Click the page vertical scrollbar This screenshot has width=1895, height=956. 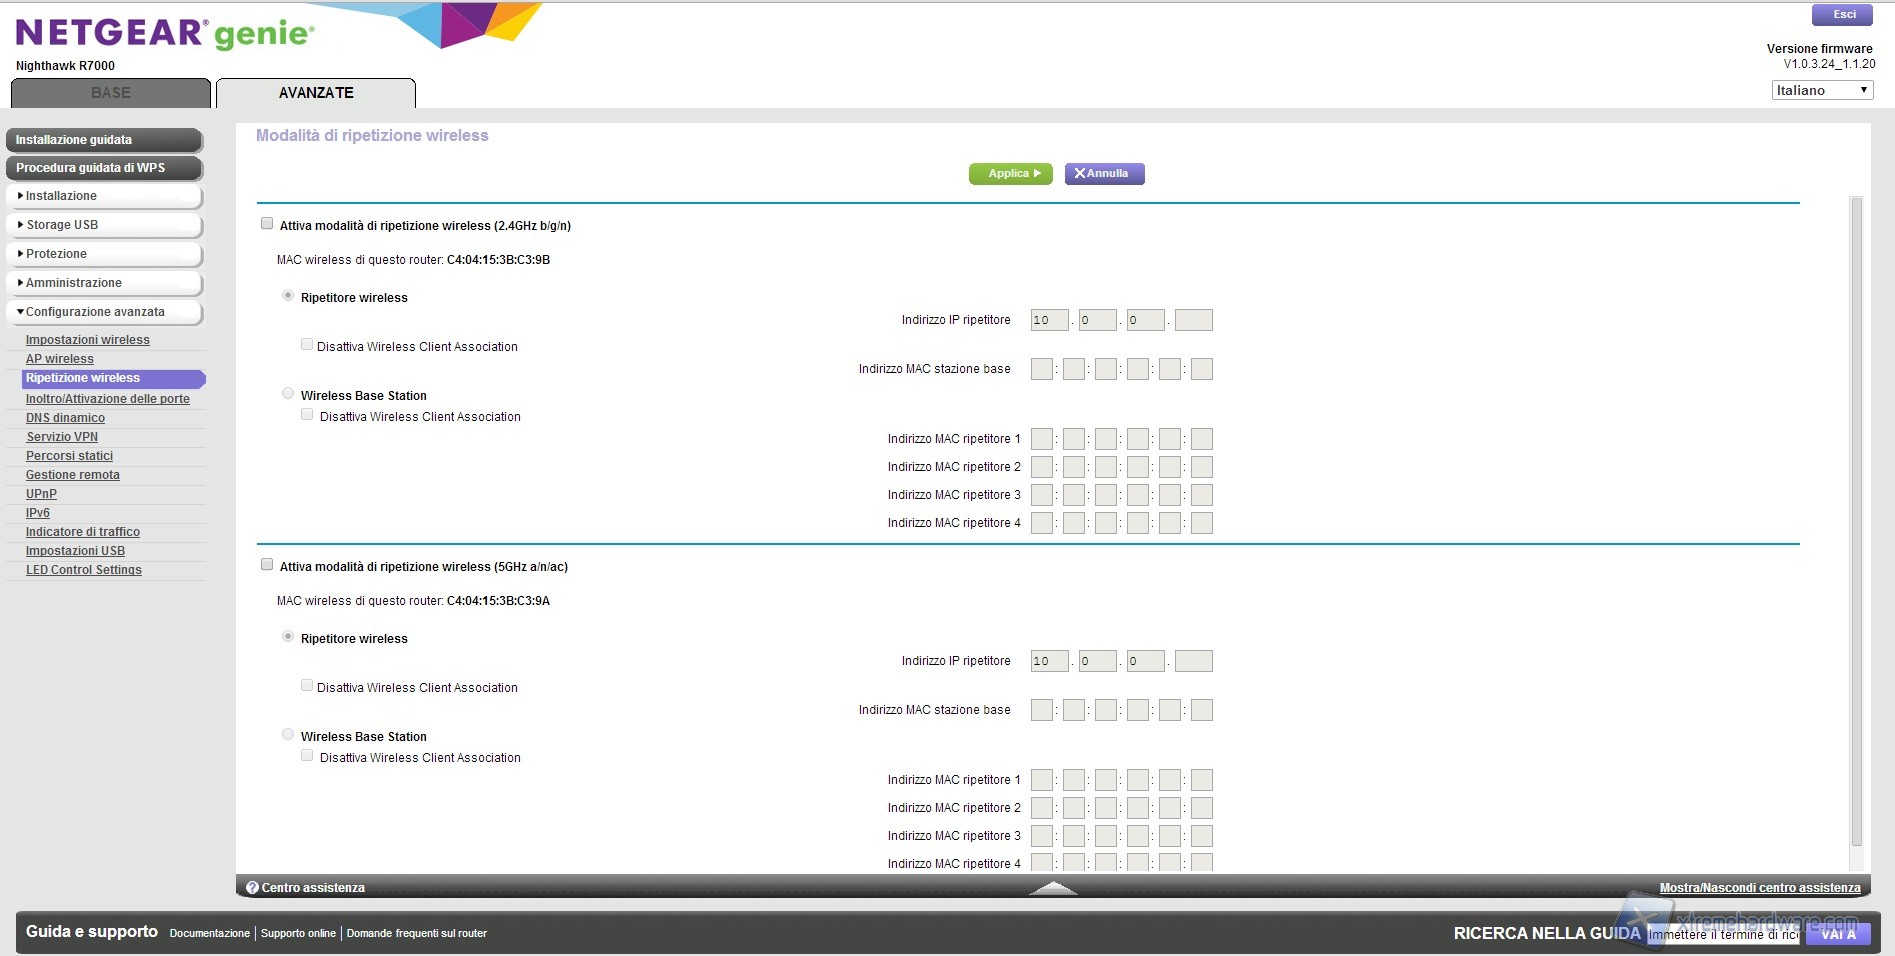pos(1856,520)
